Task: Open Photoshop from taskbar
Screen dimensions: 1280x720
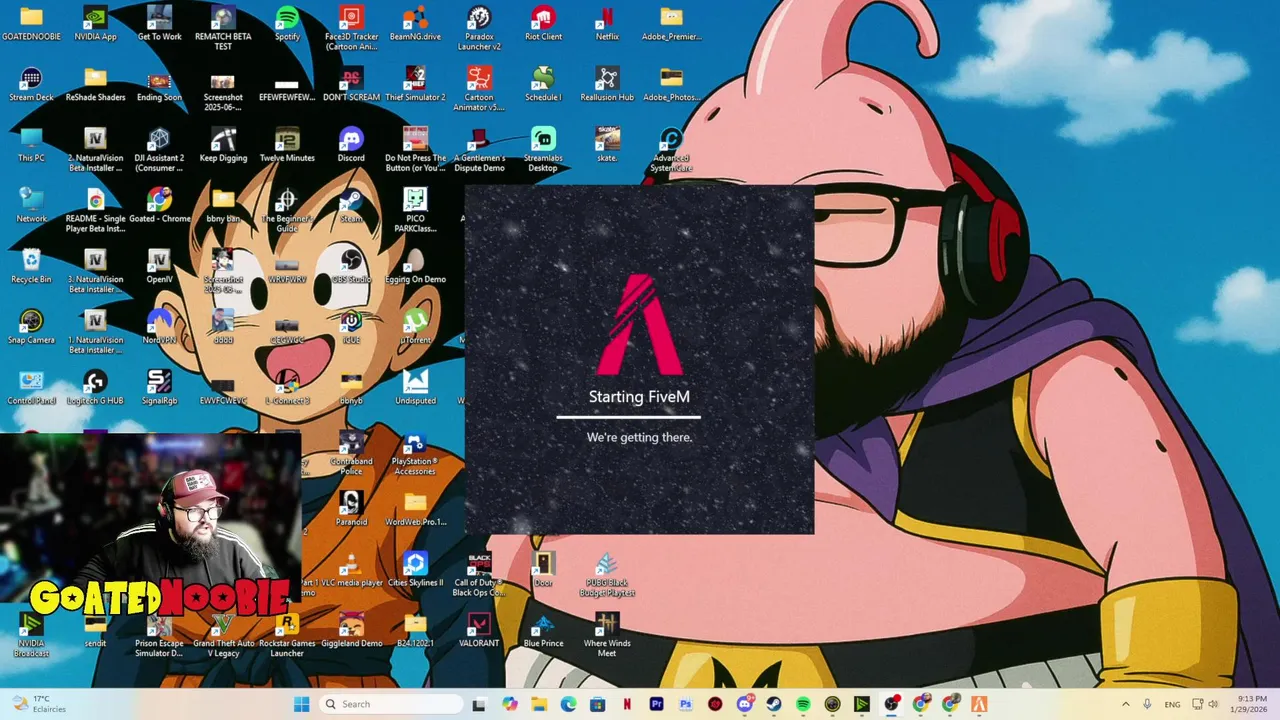Action: 685,704
